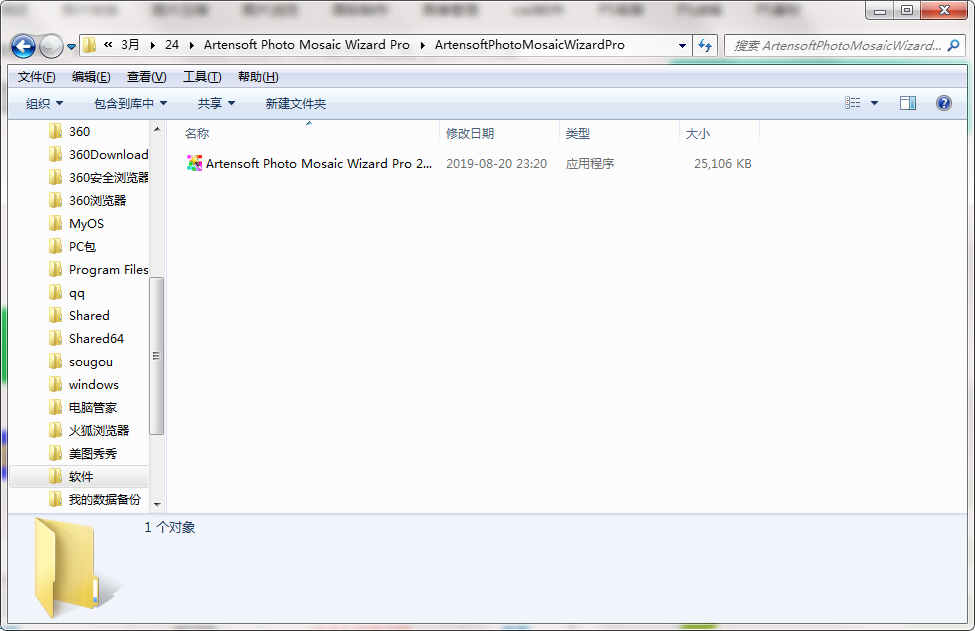The width and height of the screenshot is (975, 631).
Task: Click the navigation pane scroll up arrow
Action: click(157, 129)
